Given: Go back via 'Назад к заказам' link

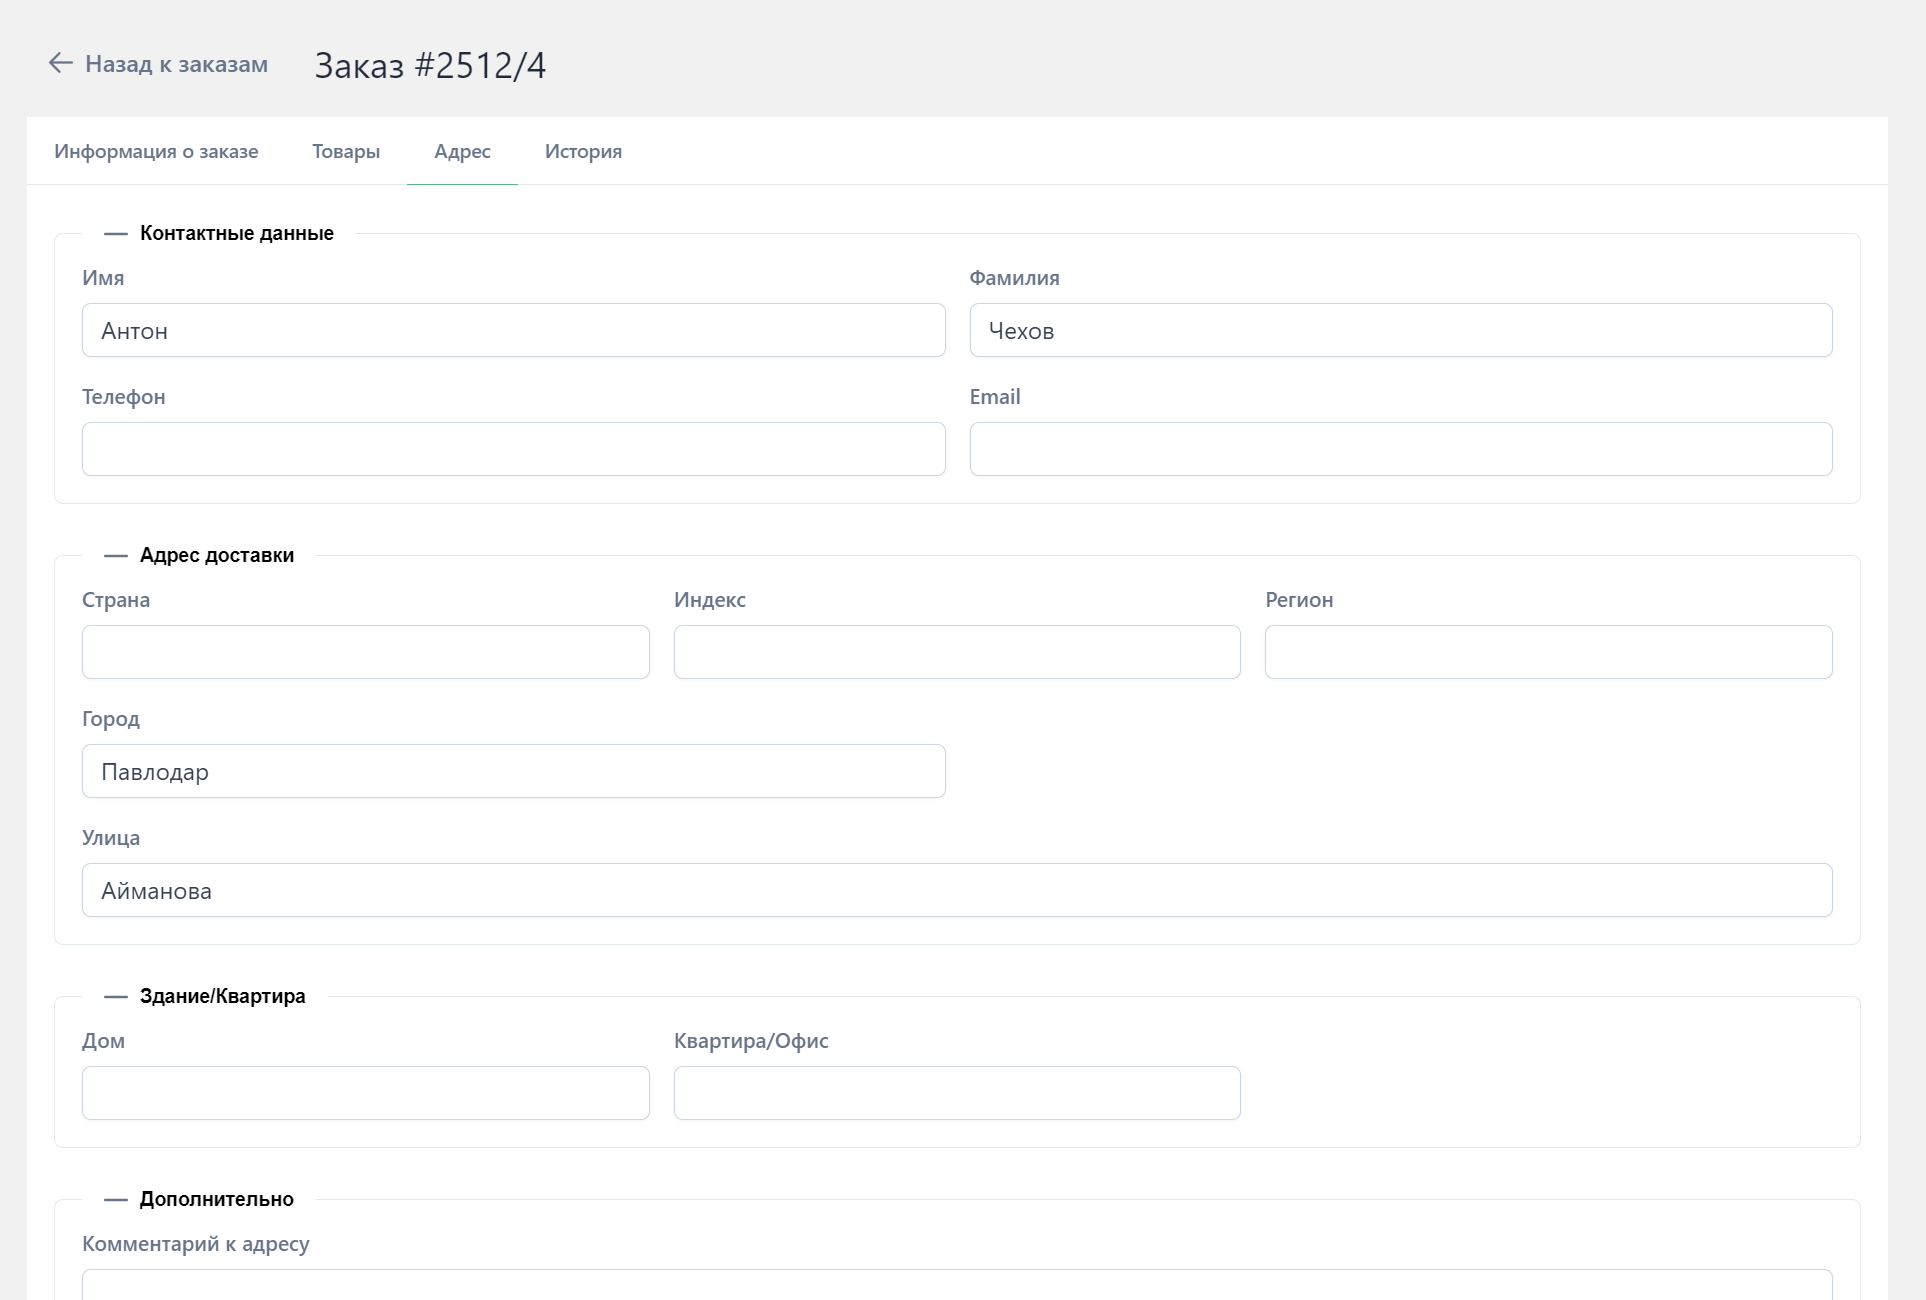Looking at the screenshot, I should (176, 64).
